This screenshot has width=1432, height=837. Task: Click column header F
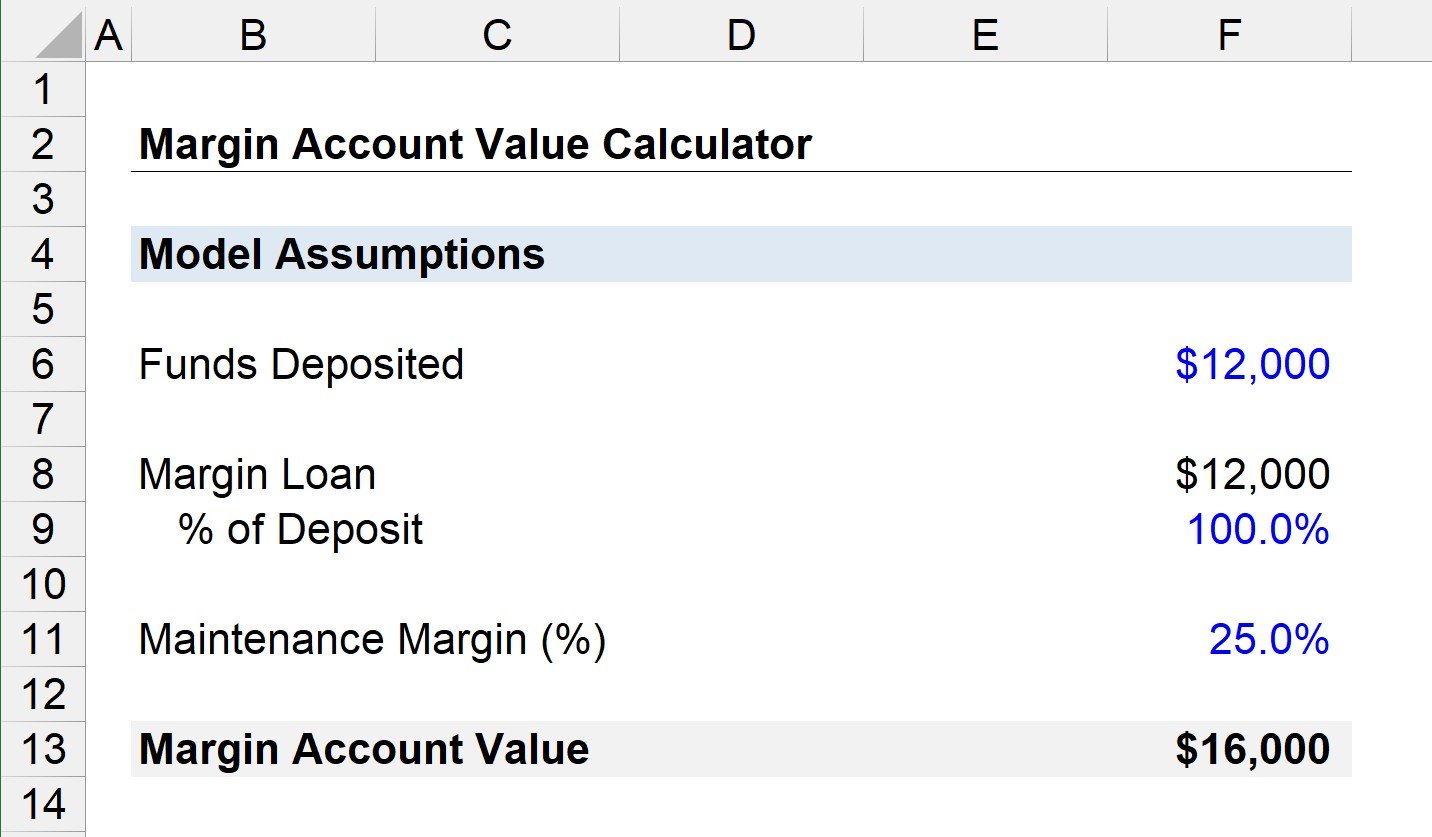point(1227,35)
